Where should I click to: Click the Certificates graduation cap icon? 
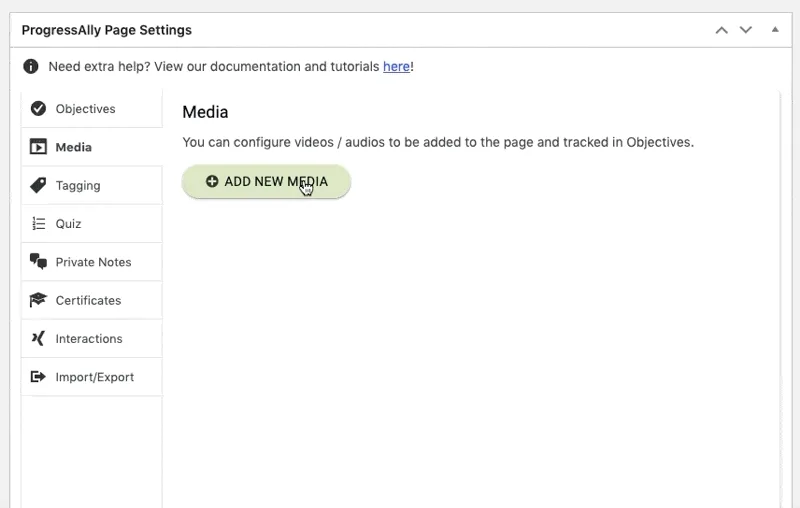[38, 300]
